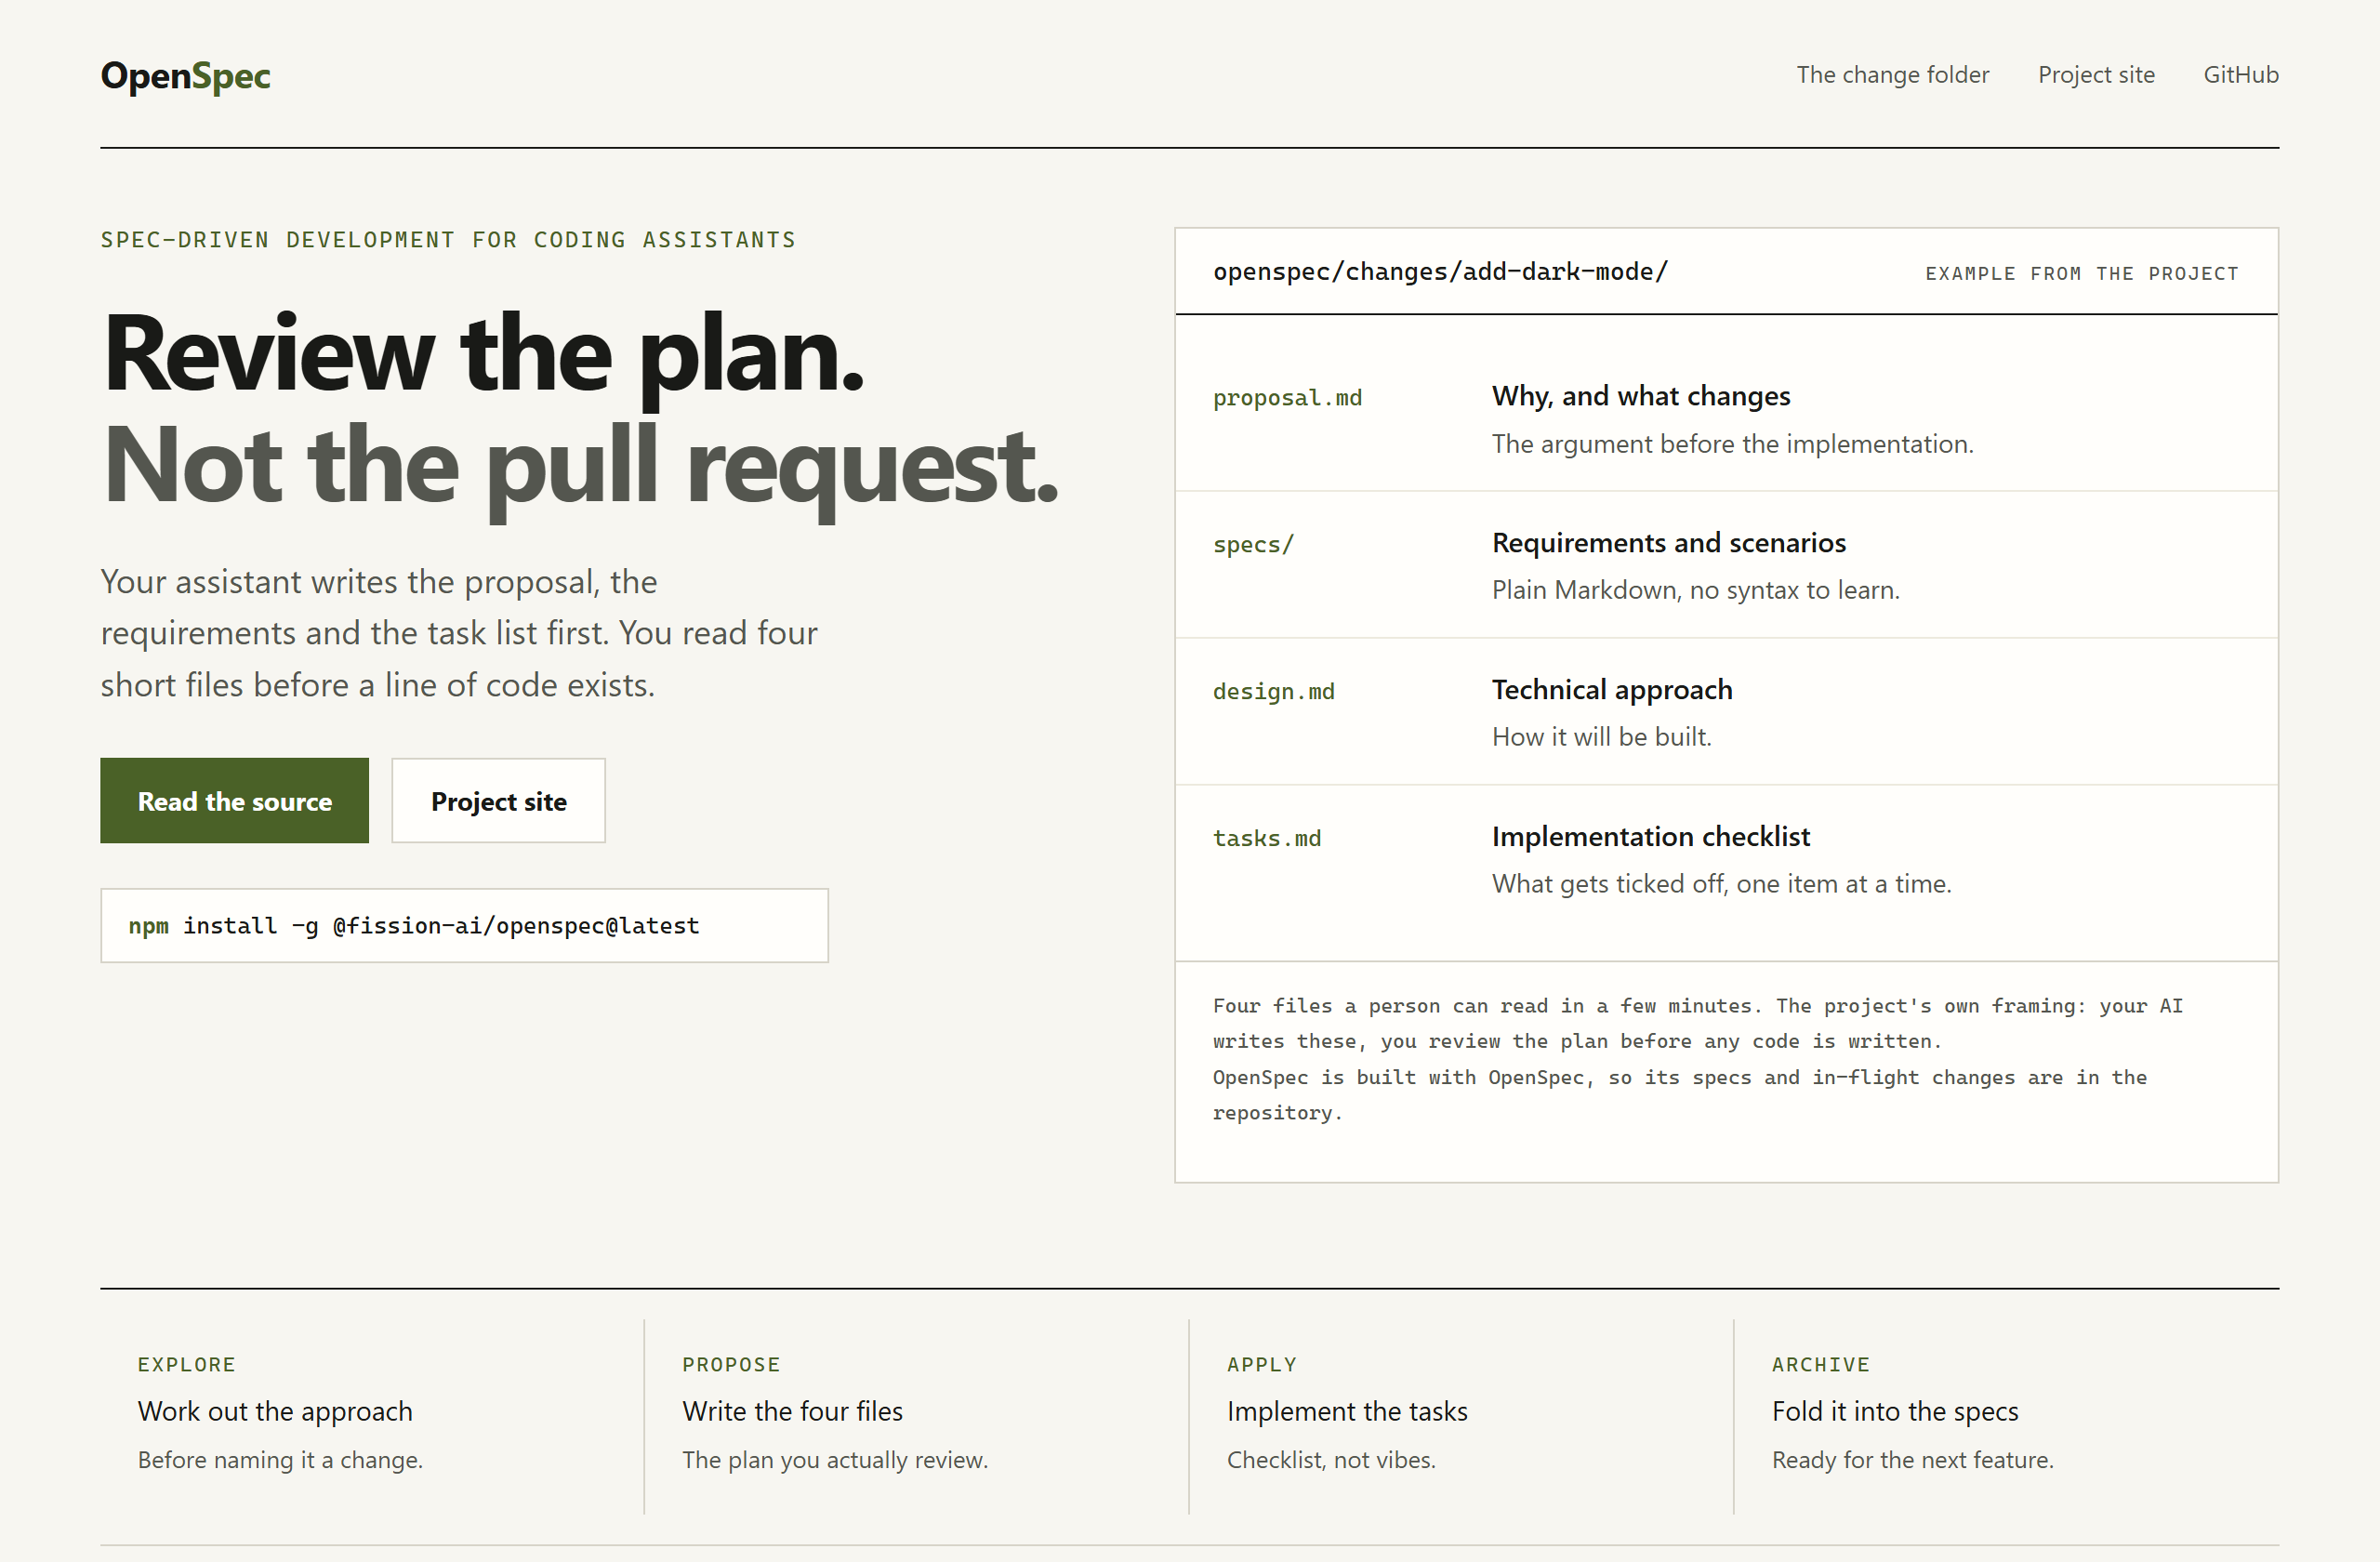Viewport: 2380px width, 1562px height.
Task: Click 'Work out the approach' text
Action: point(275,1411)
